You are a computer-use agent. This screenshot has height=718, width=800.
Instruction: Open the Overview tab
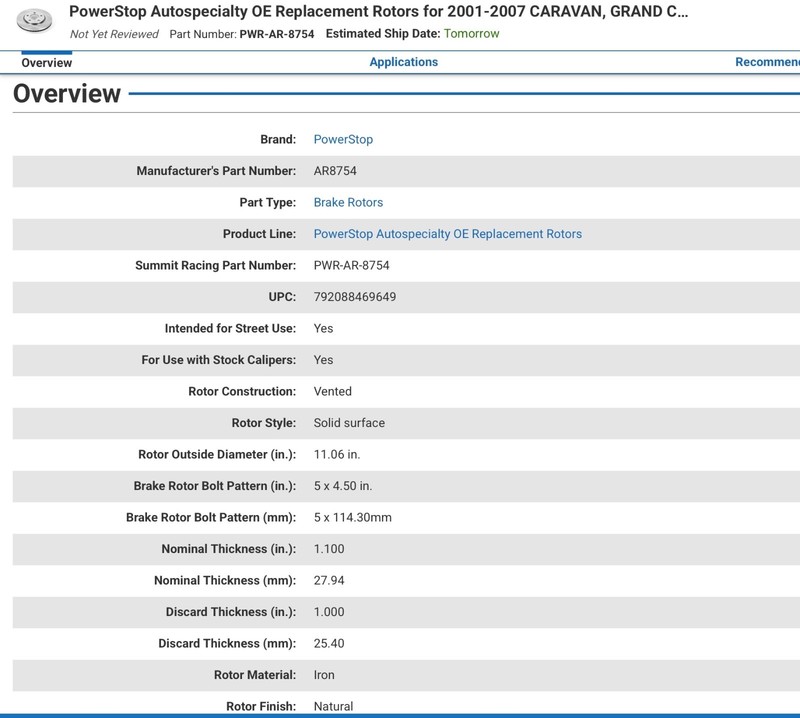tap(46, 63)
